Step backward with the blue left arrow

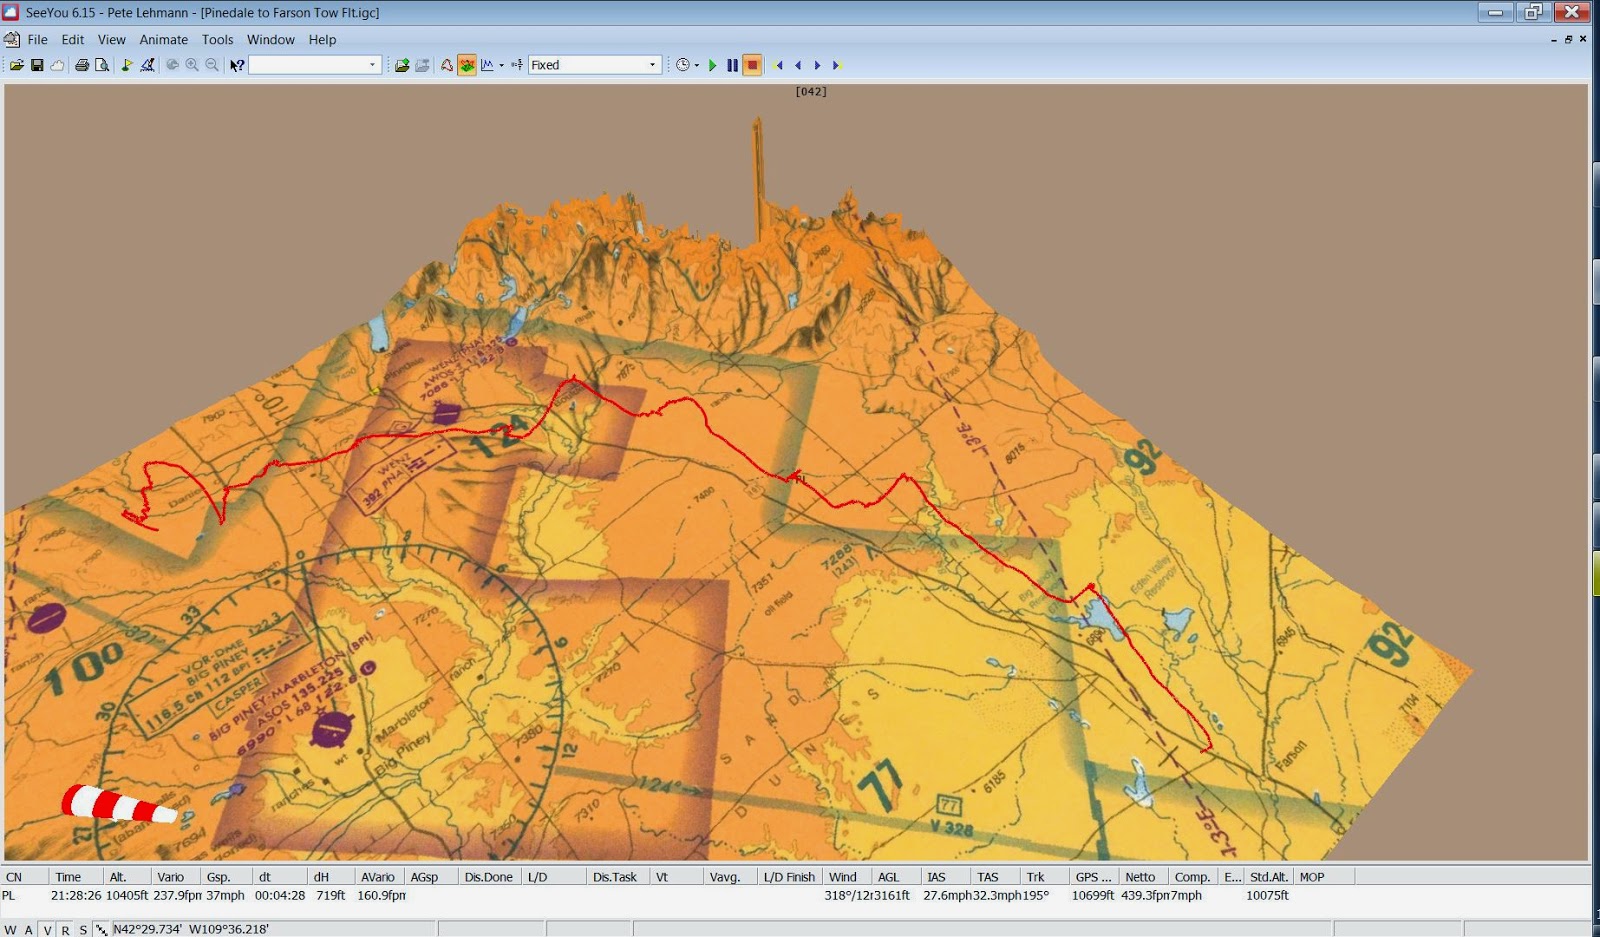pyautogui.click(x=798, y=65)
